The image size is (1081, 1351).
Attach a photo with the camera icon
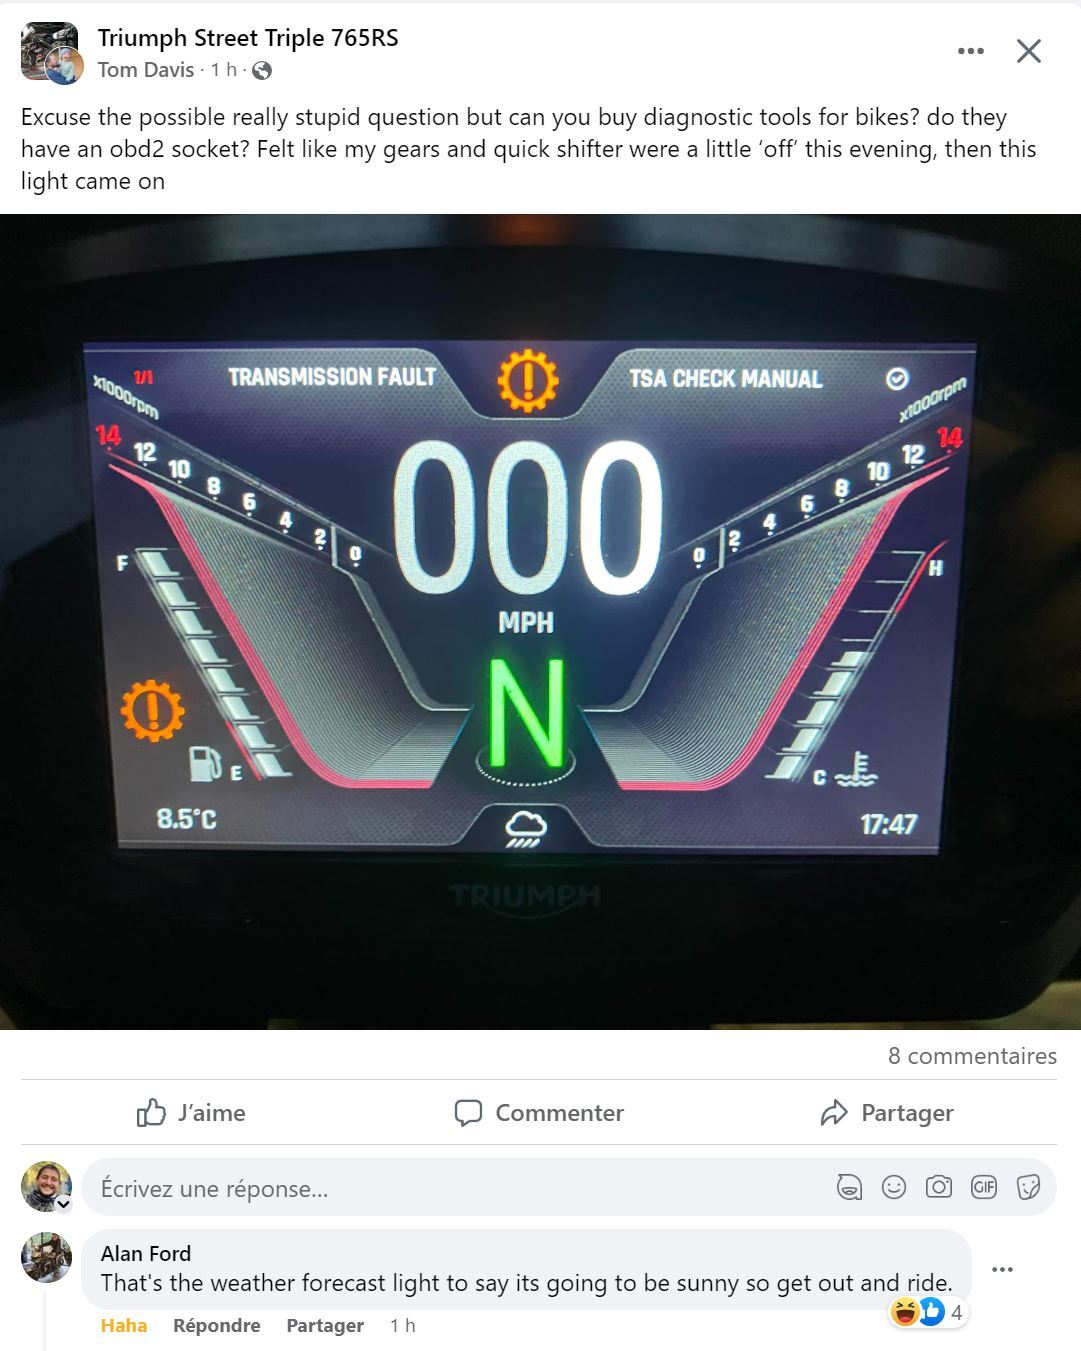(x=939, y=1187)
